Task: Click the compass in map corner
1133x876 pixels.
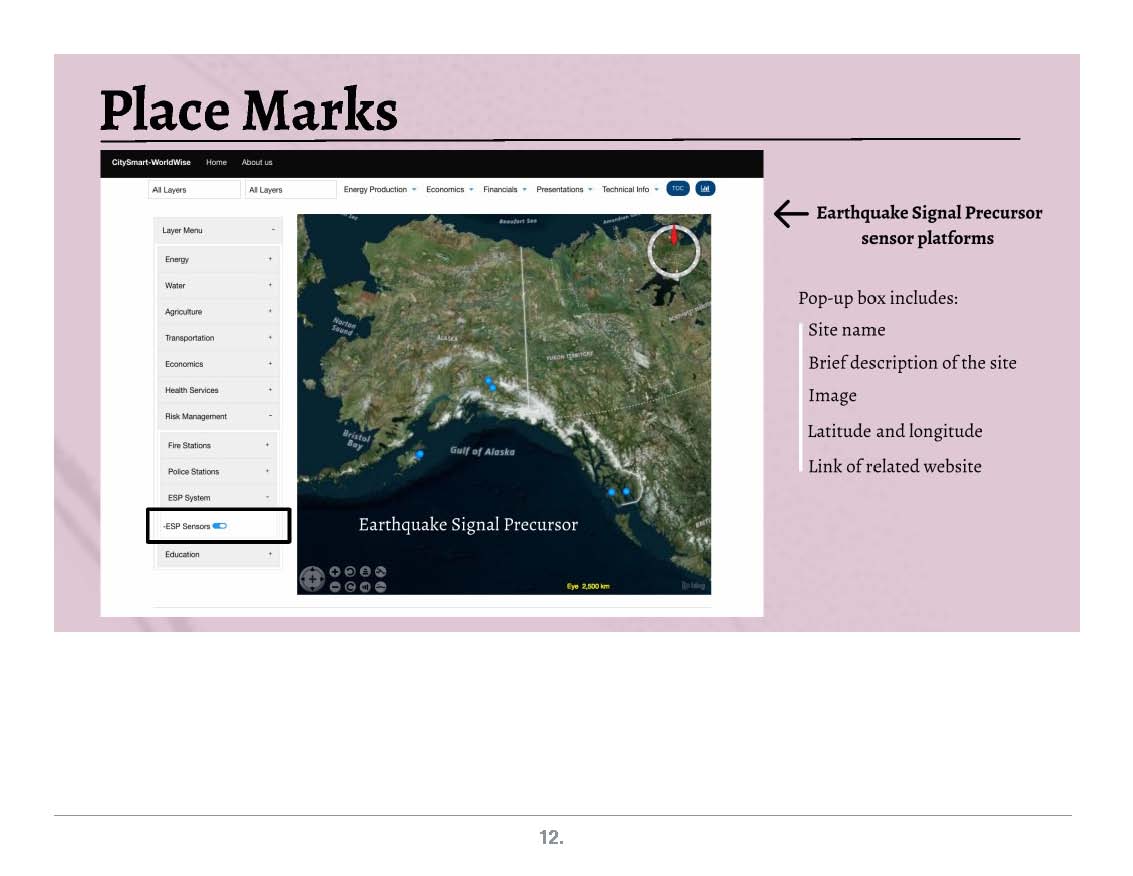Action: pos(673,250)
